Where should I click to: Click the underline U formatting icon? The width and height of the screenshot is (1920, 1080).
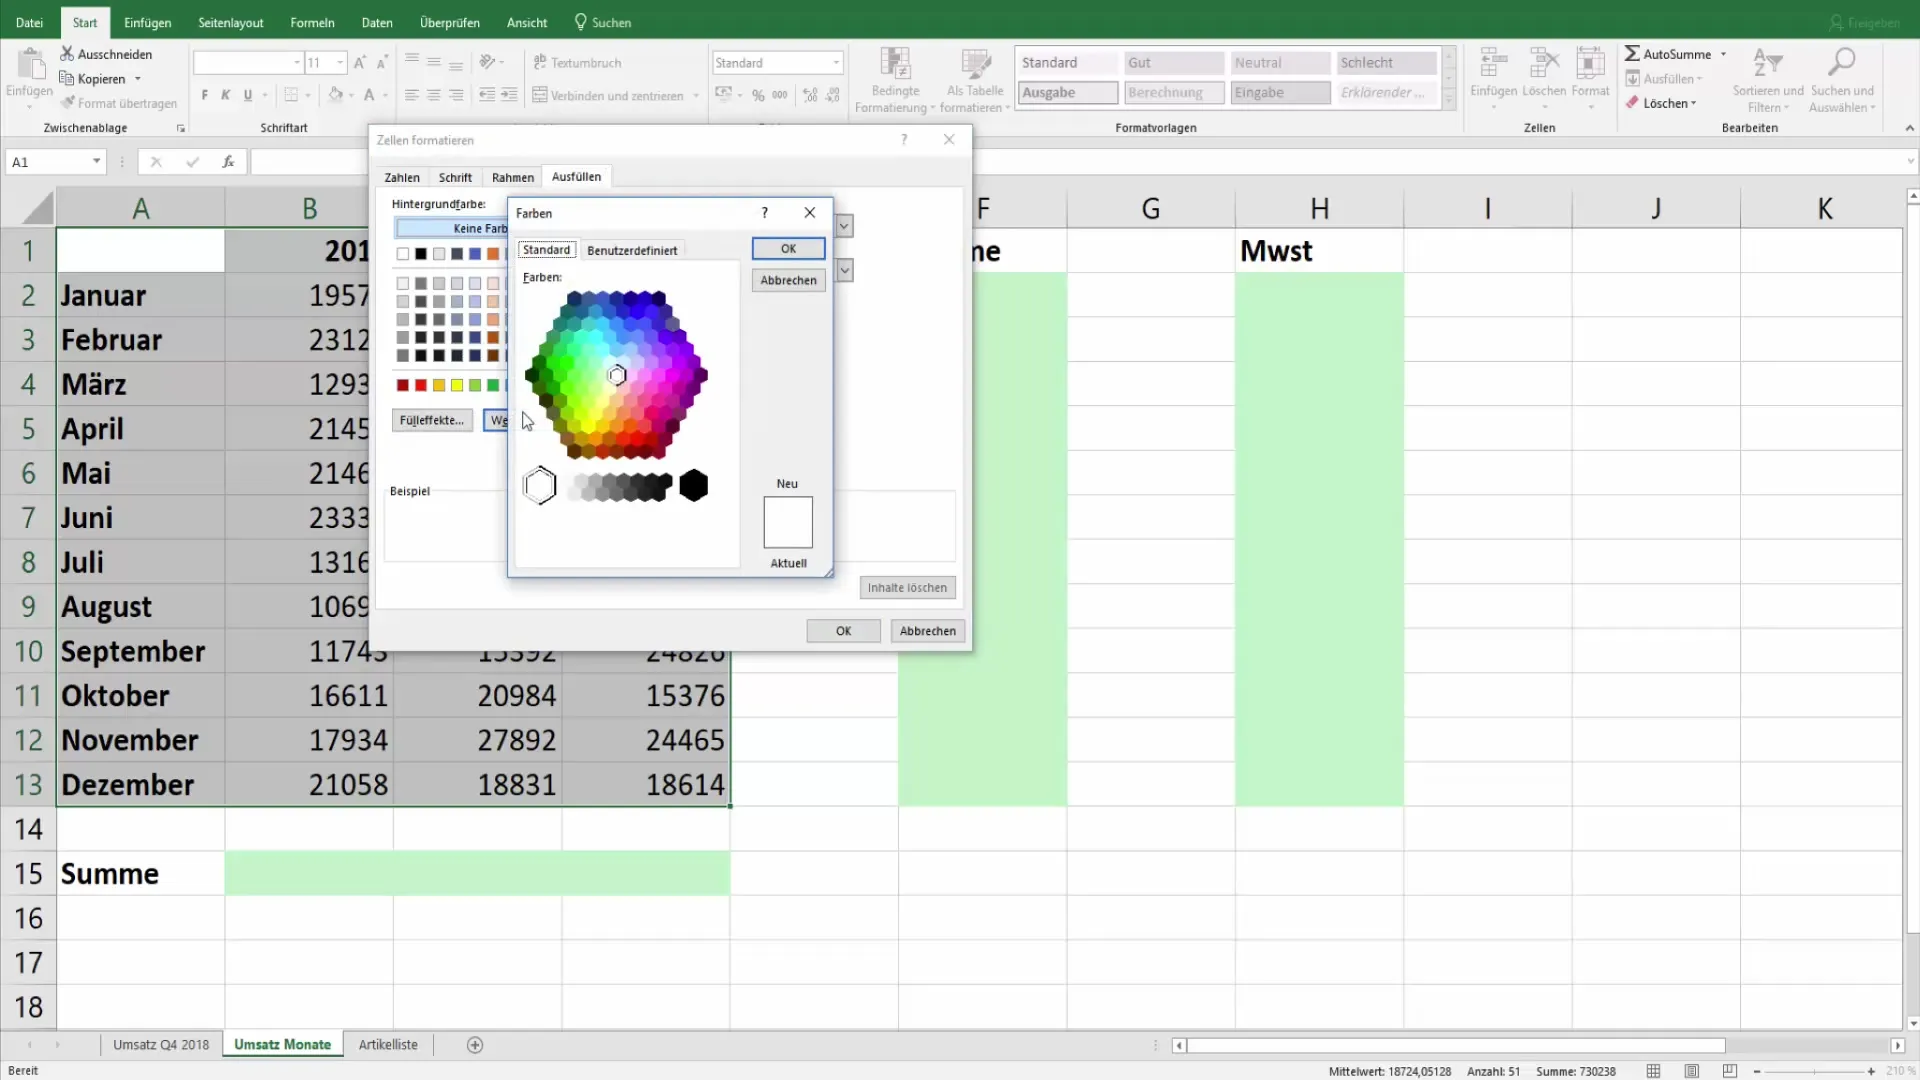pos(248,95)
